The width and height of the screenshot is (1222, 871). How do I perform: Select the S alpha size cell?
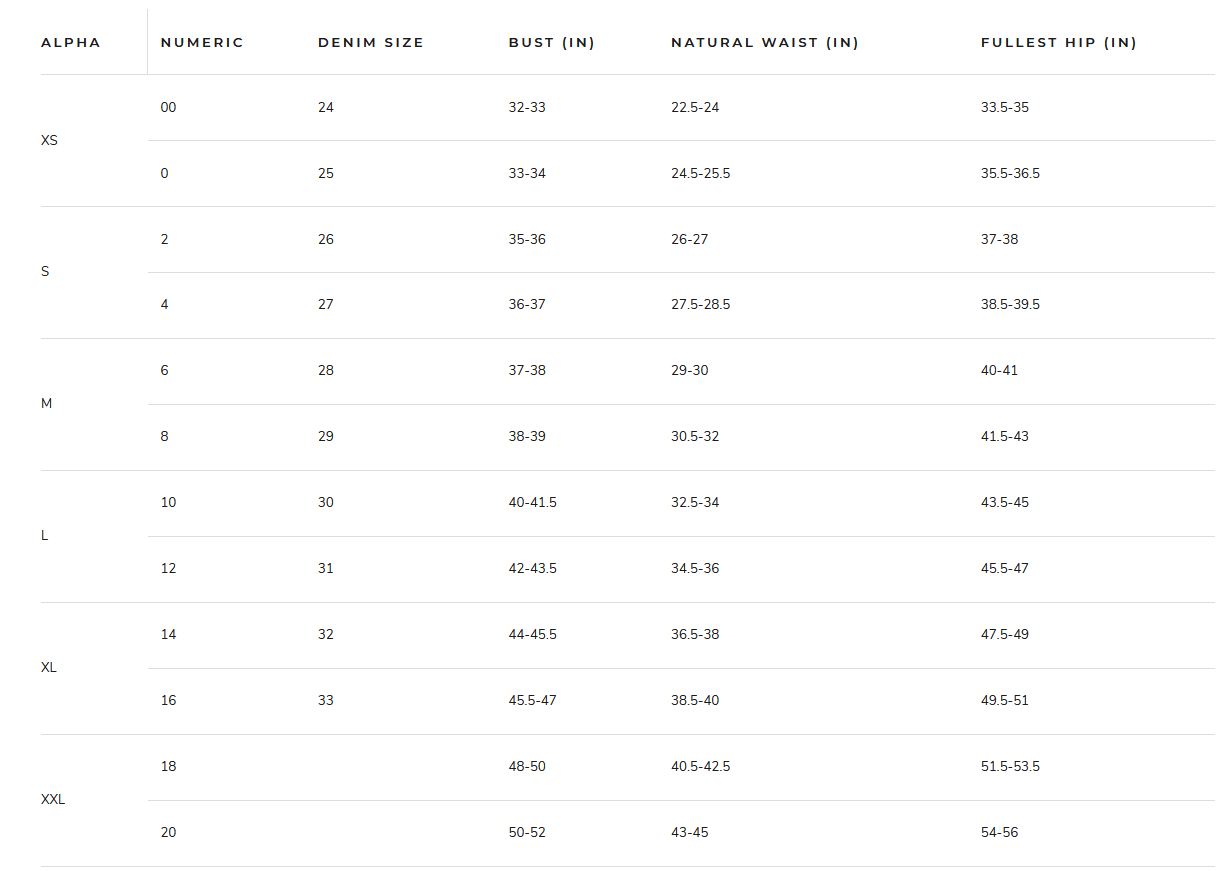[x=45, y=272]
